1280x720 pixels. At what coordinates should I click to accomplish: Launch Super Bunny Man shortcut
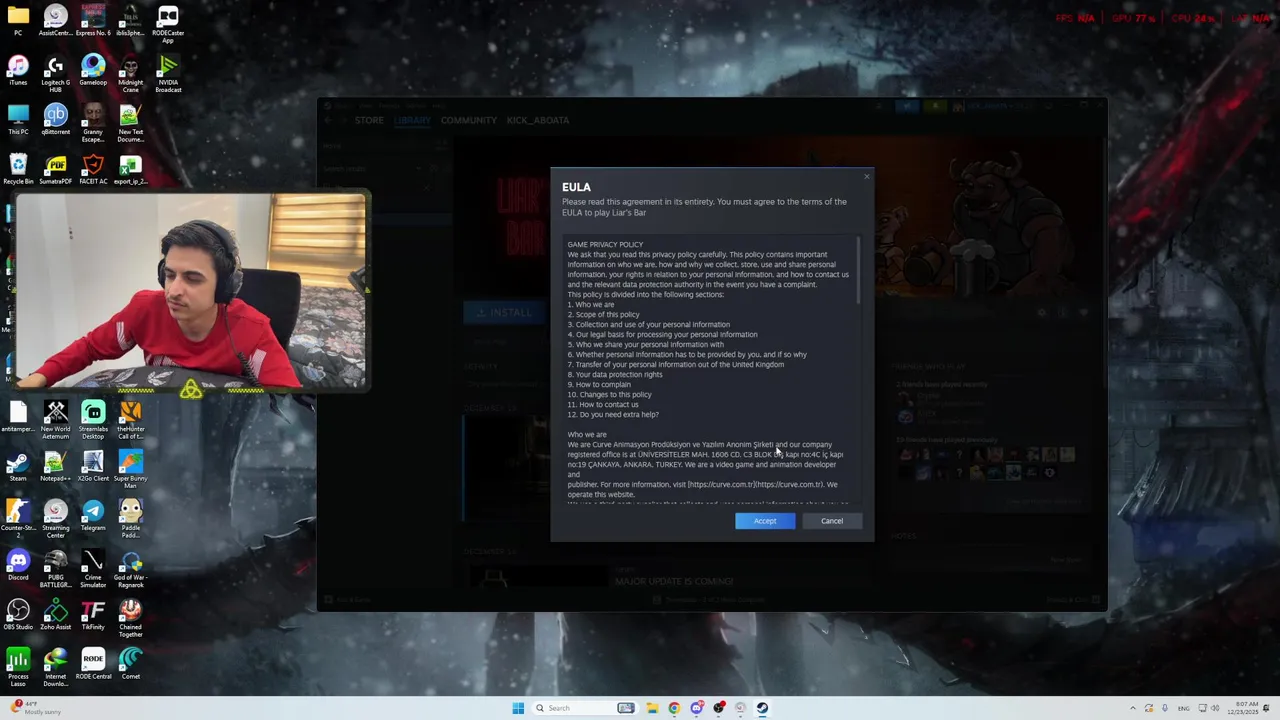[130, 470]
